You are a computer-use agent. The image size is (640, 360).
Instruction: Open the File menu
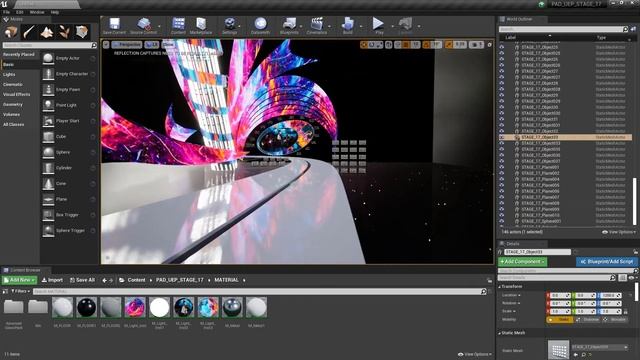(7, 12)
